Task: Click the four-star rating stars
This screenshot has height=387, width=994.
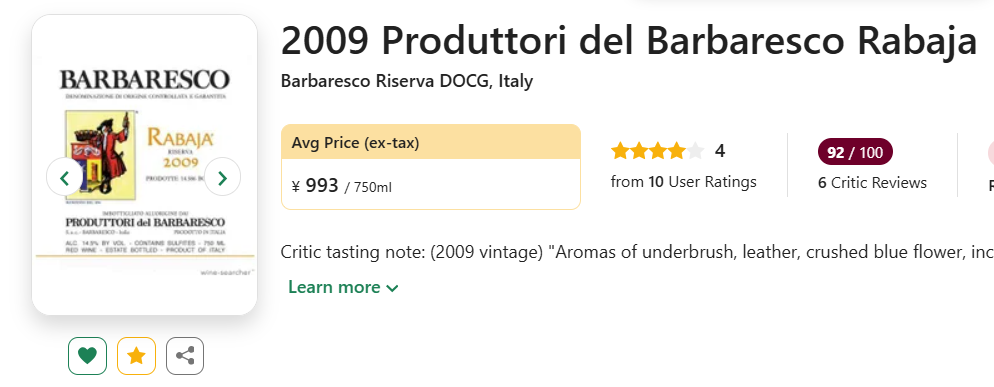Action: 657,151
